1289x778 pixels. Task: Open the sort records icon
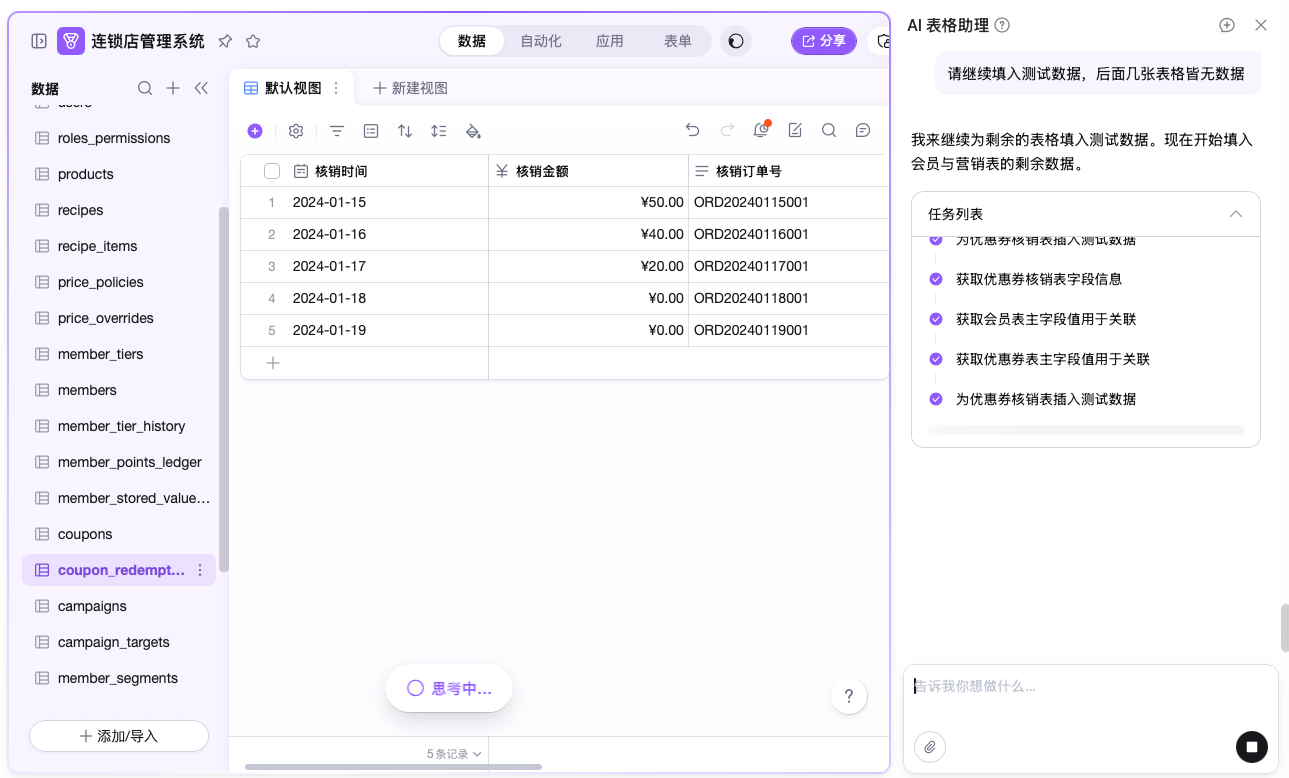point(405,131)
